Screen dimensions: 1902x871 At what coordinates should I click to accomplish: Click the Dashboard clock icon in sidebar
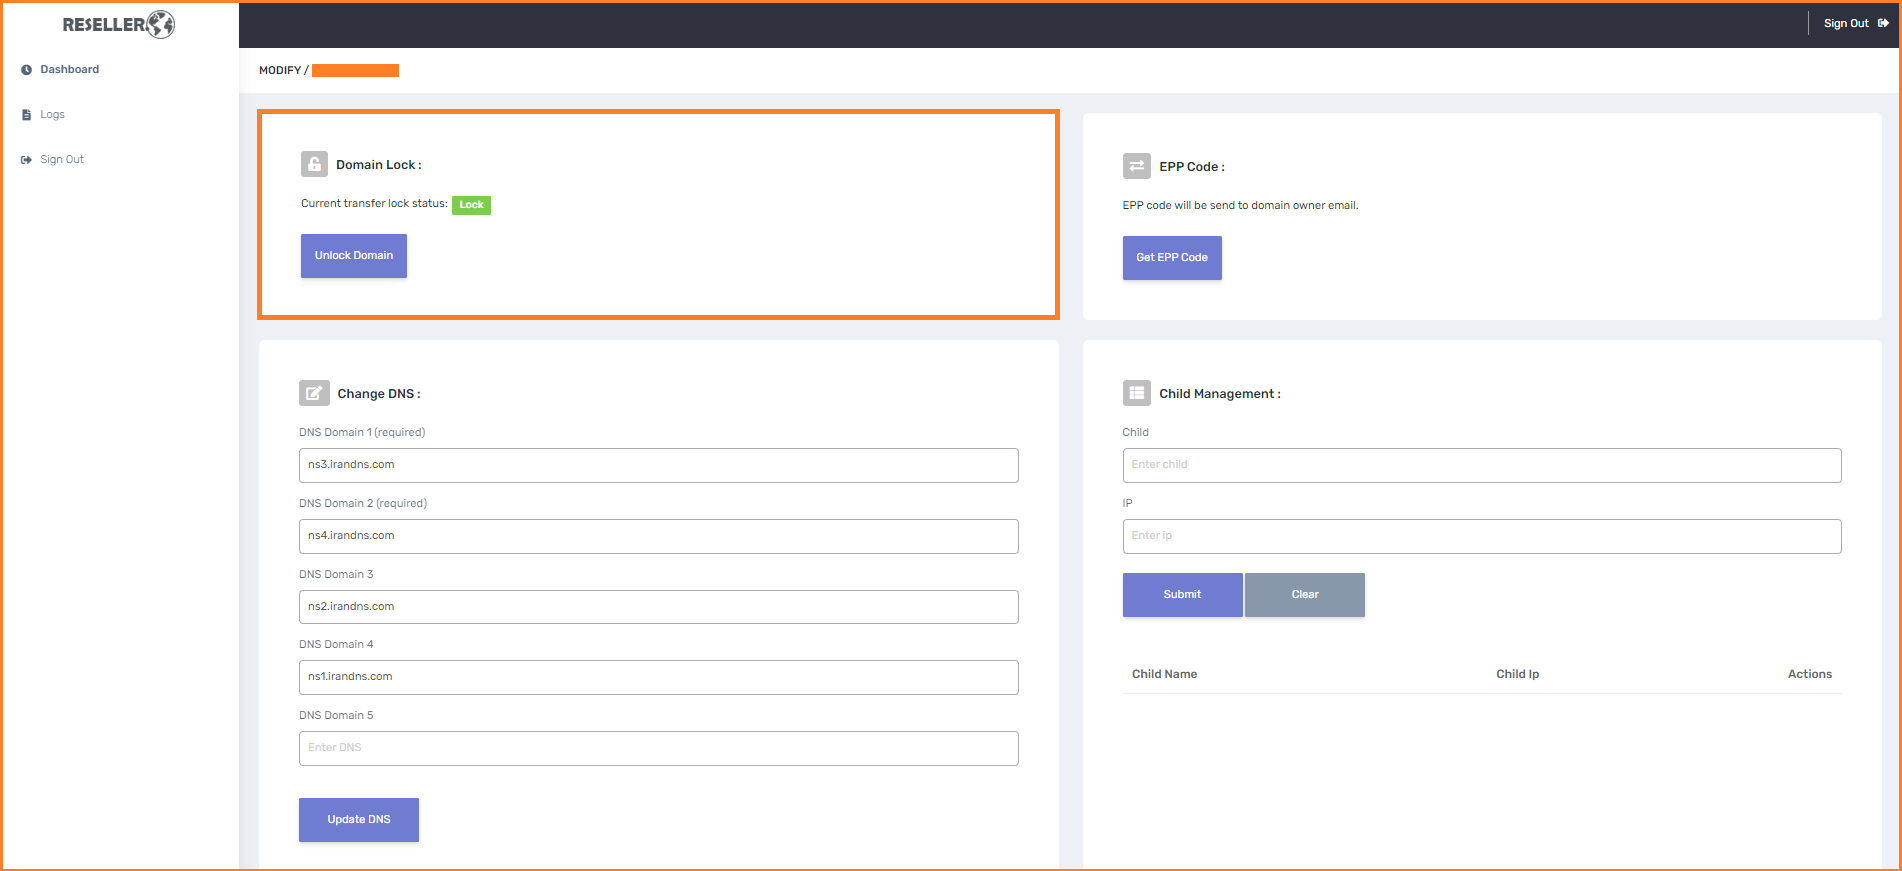[x=26, y=70]
